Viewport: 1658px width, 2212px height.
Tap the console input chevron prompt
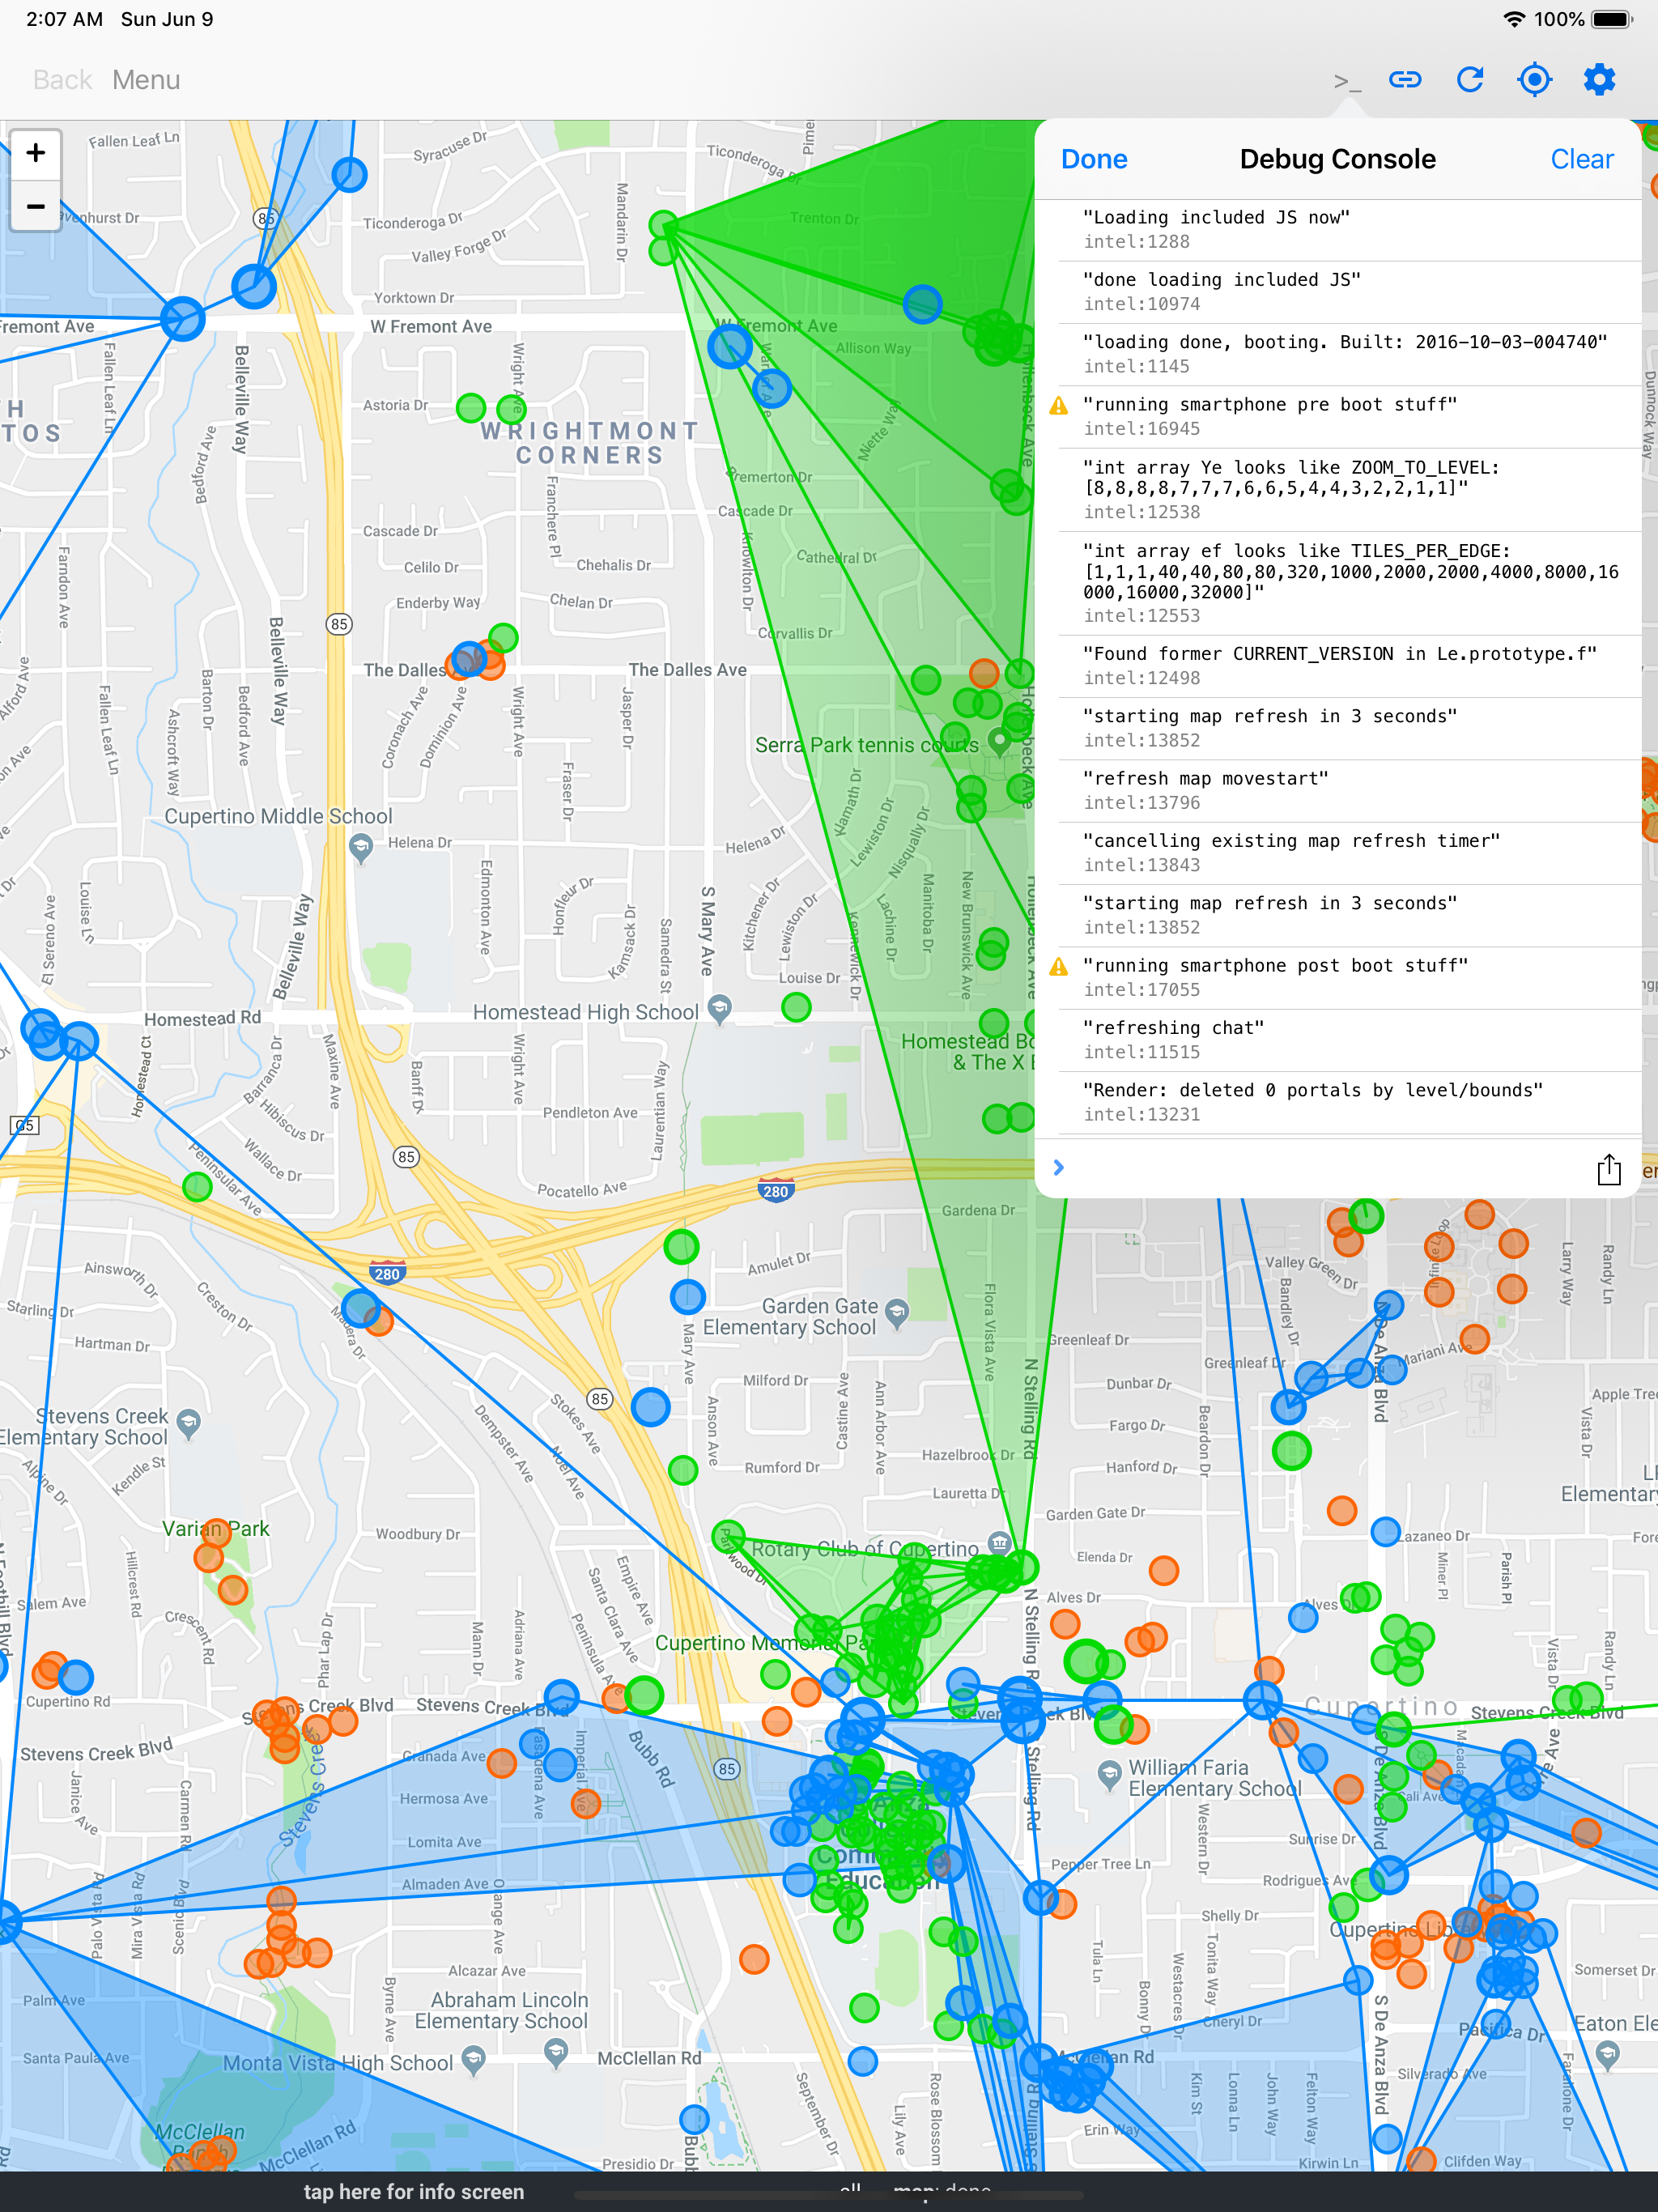(1059, 1167)
